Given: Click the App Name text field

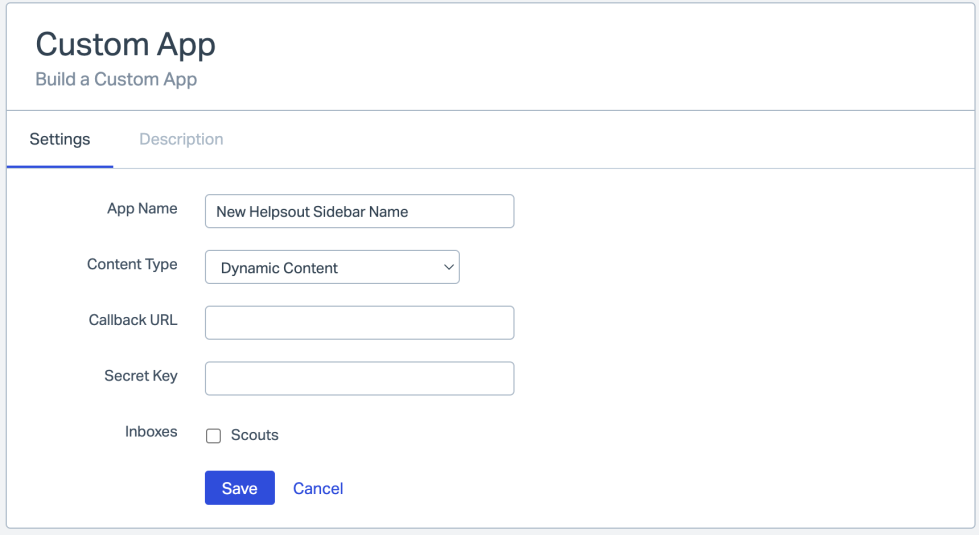Looking at the screenshot, I should [359, 211].
